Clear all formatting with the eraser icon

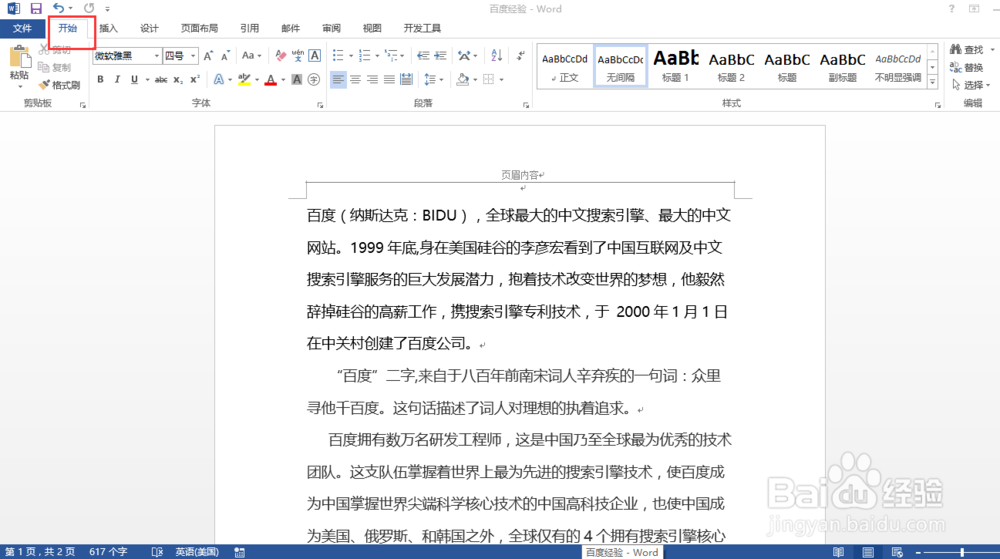click(x=280, y=56)
